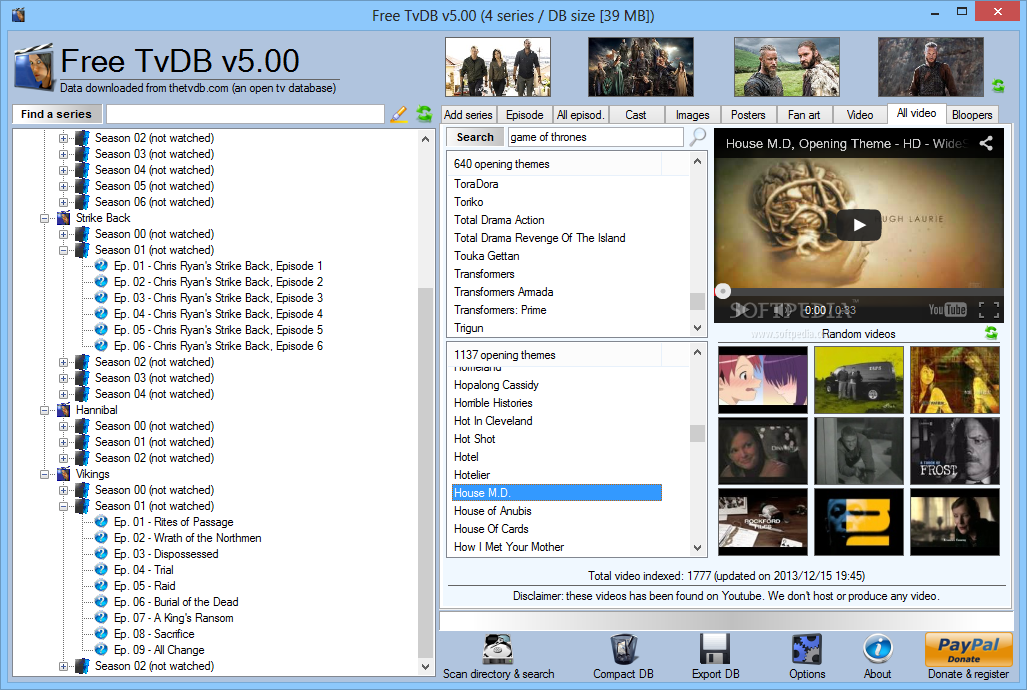Refresh the fan art banner thumbnails
The image size is (1027, 690).
(998, 86)
